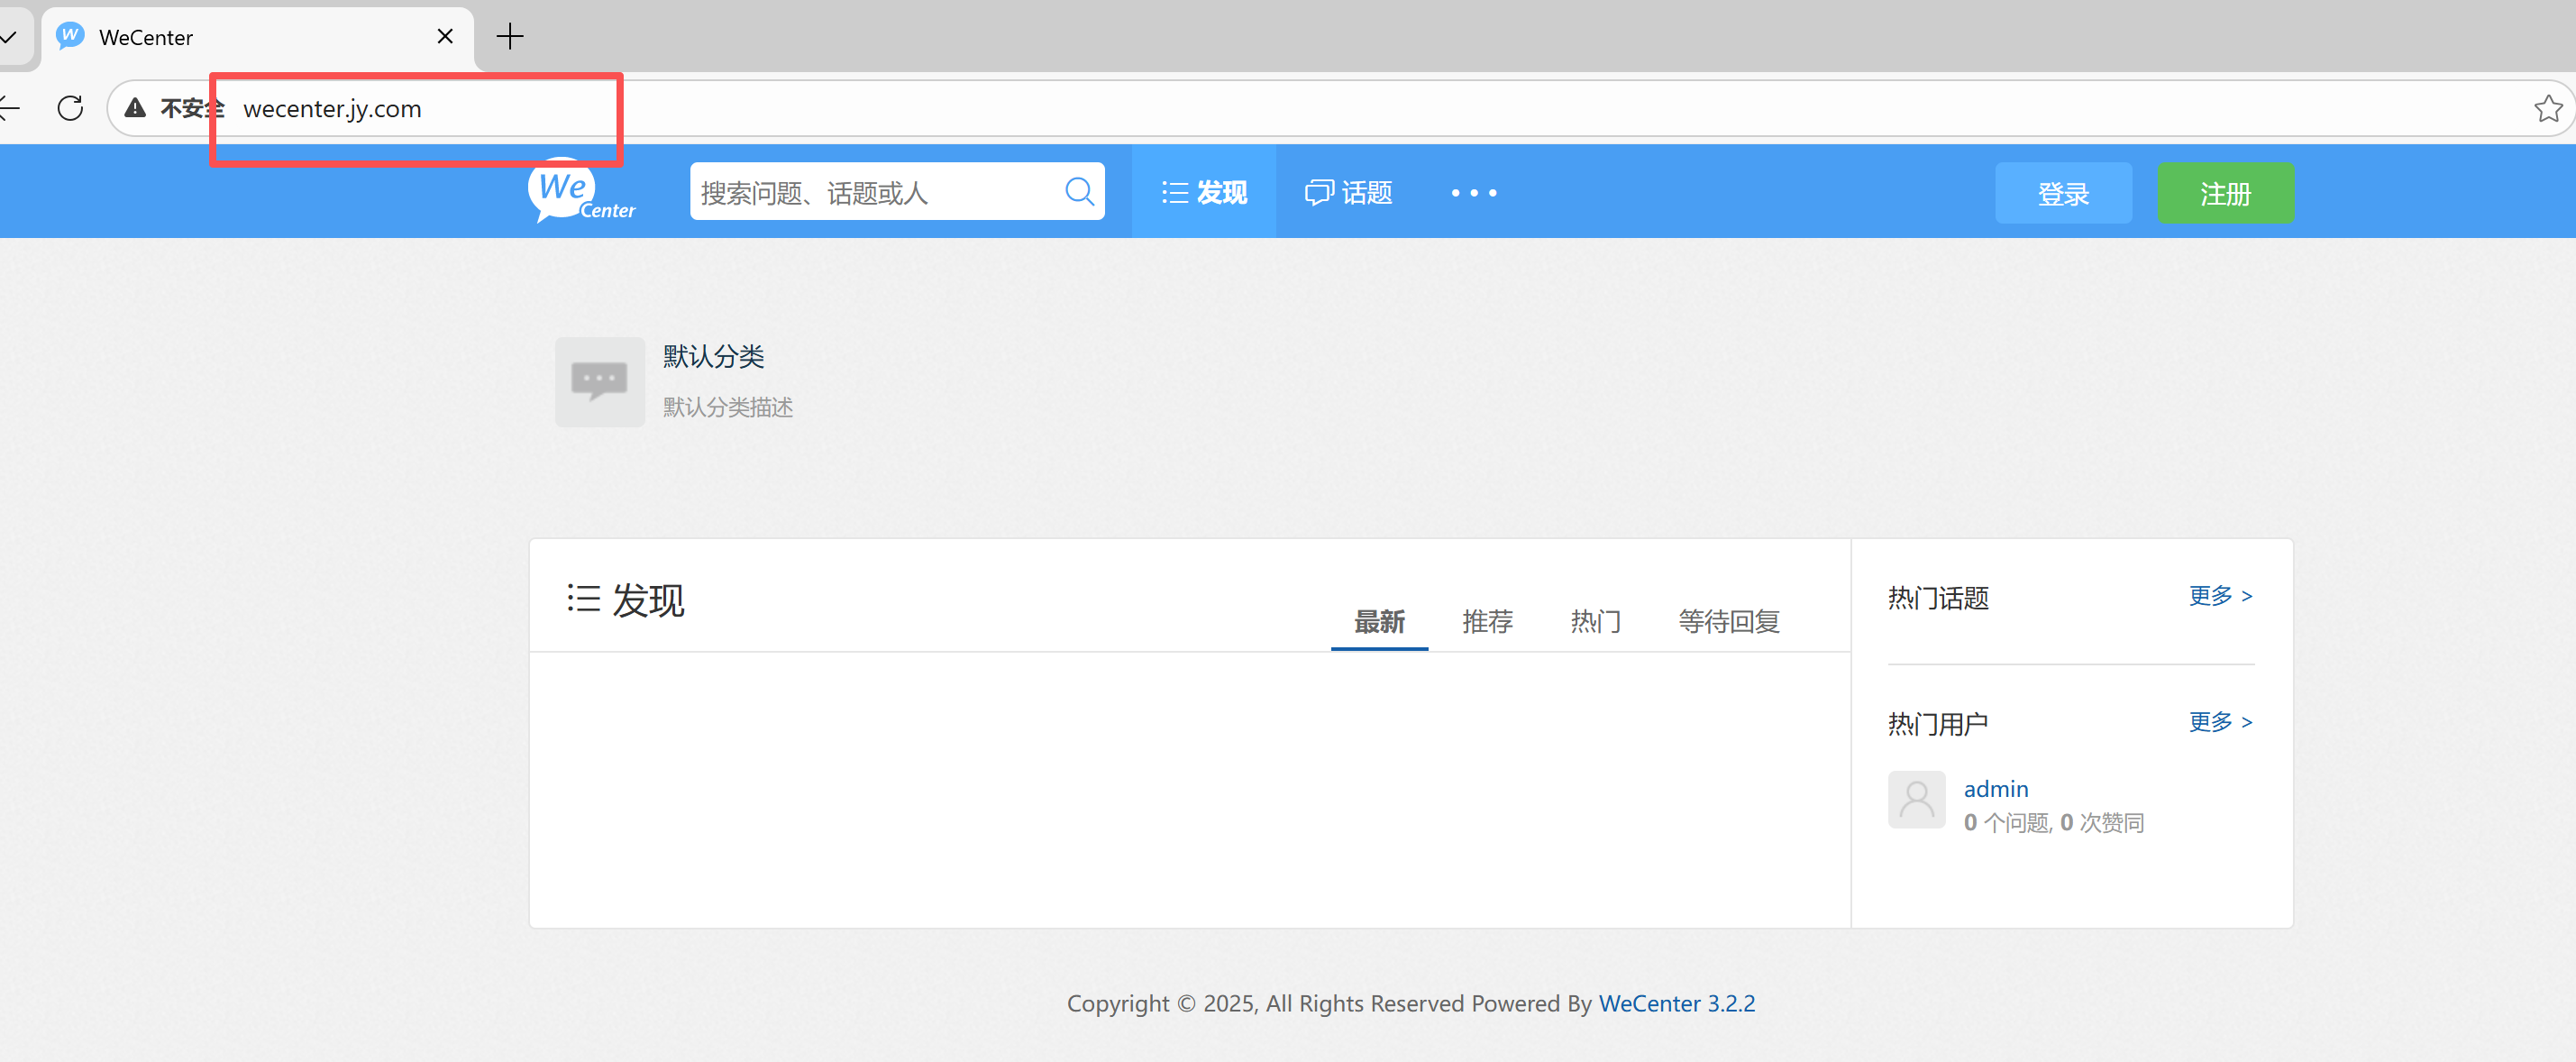Bookmark page with star icon
The width and height of the screenshot is (2576, 1062).
point(2547,108)
